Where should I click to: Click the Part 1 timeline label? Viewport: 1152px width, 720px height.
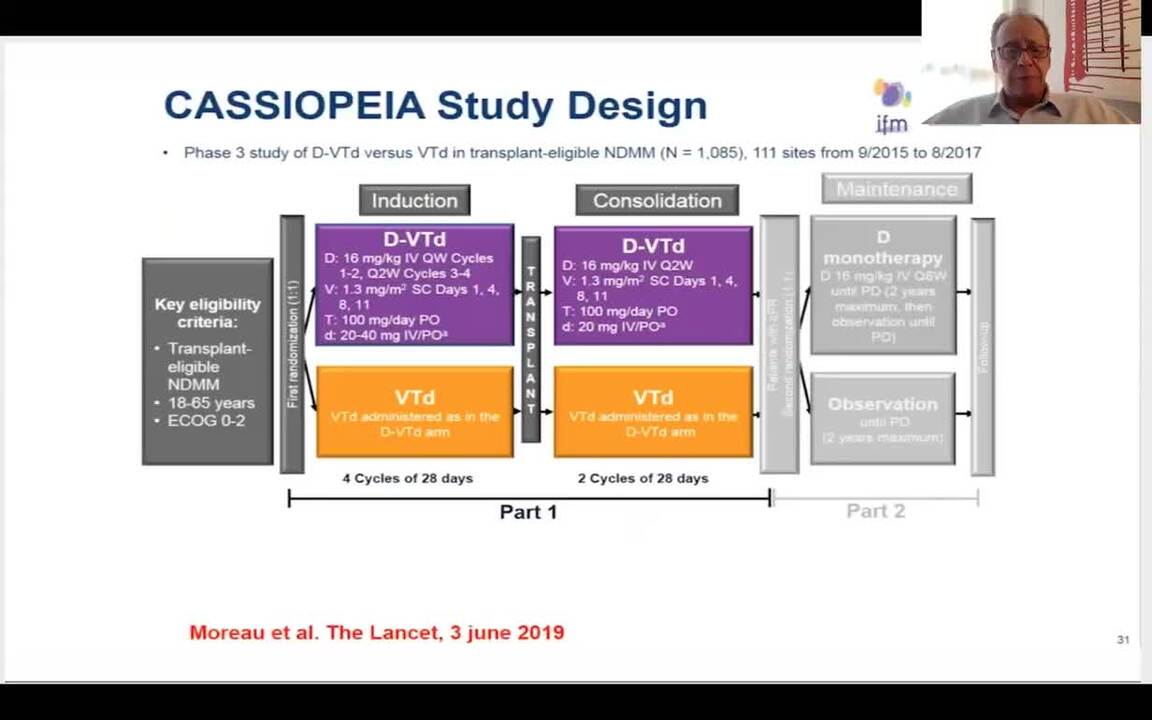tap(528, 512)
